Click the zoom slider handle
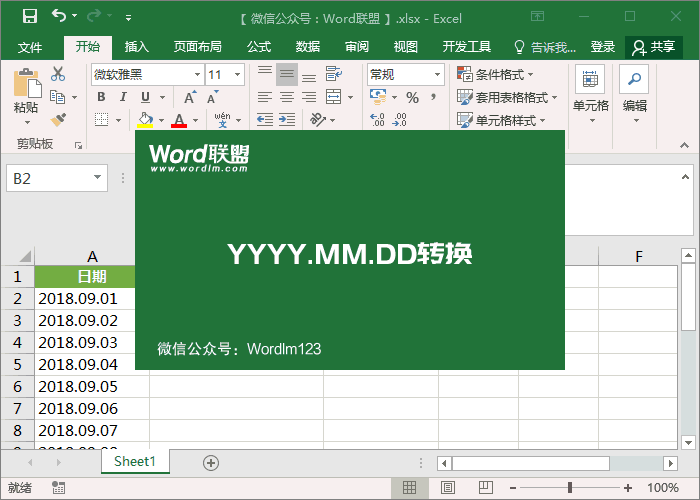The image size is (700, 500). (x=570, y=488)
